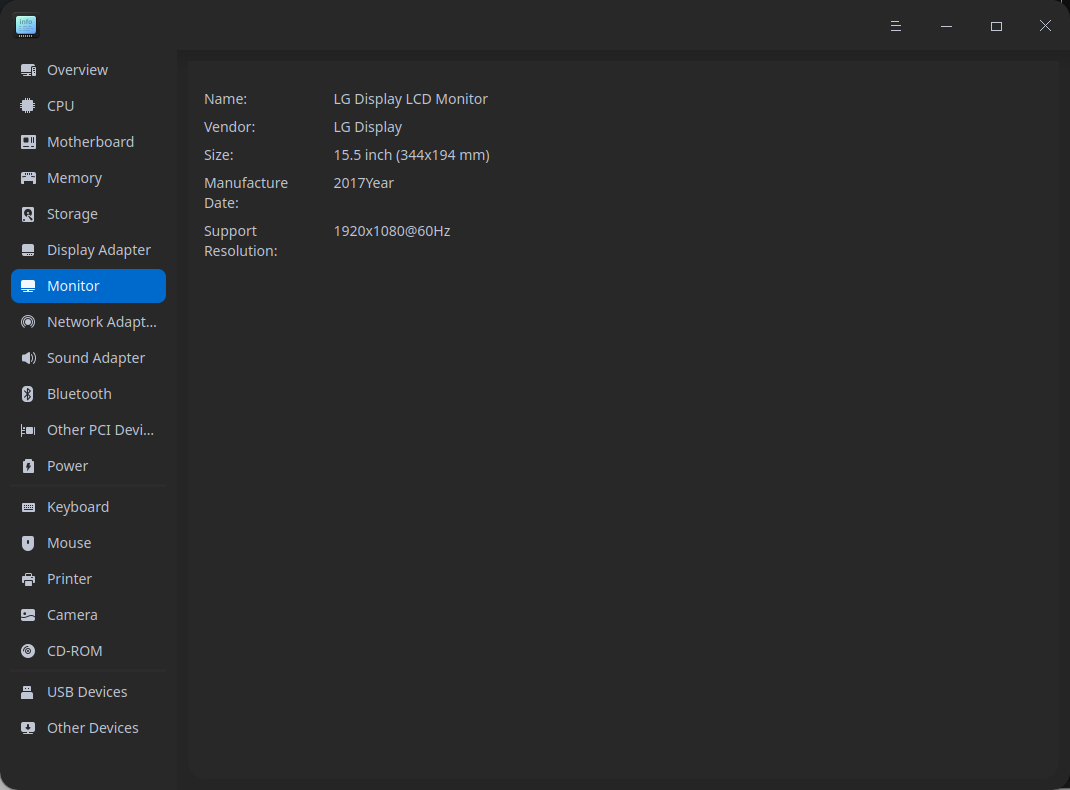Click the CPU chip icon
1070x790 pixels.
(x=28, y=106)
